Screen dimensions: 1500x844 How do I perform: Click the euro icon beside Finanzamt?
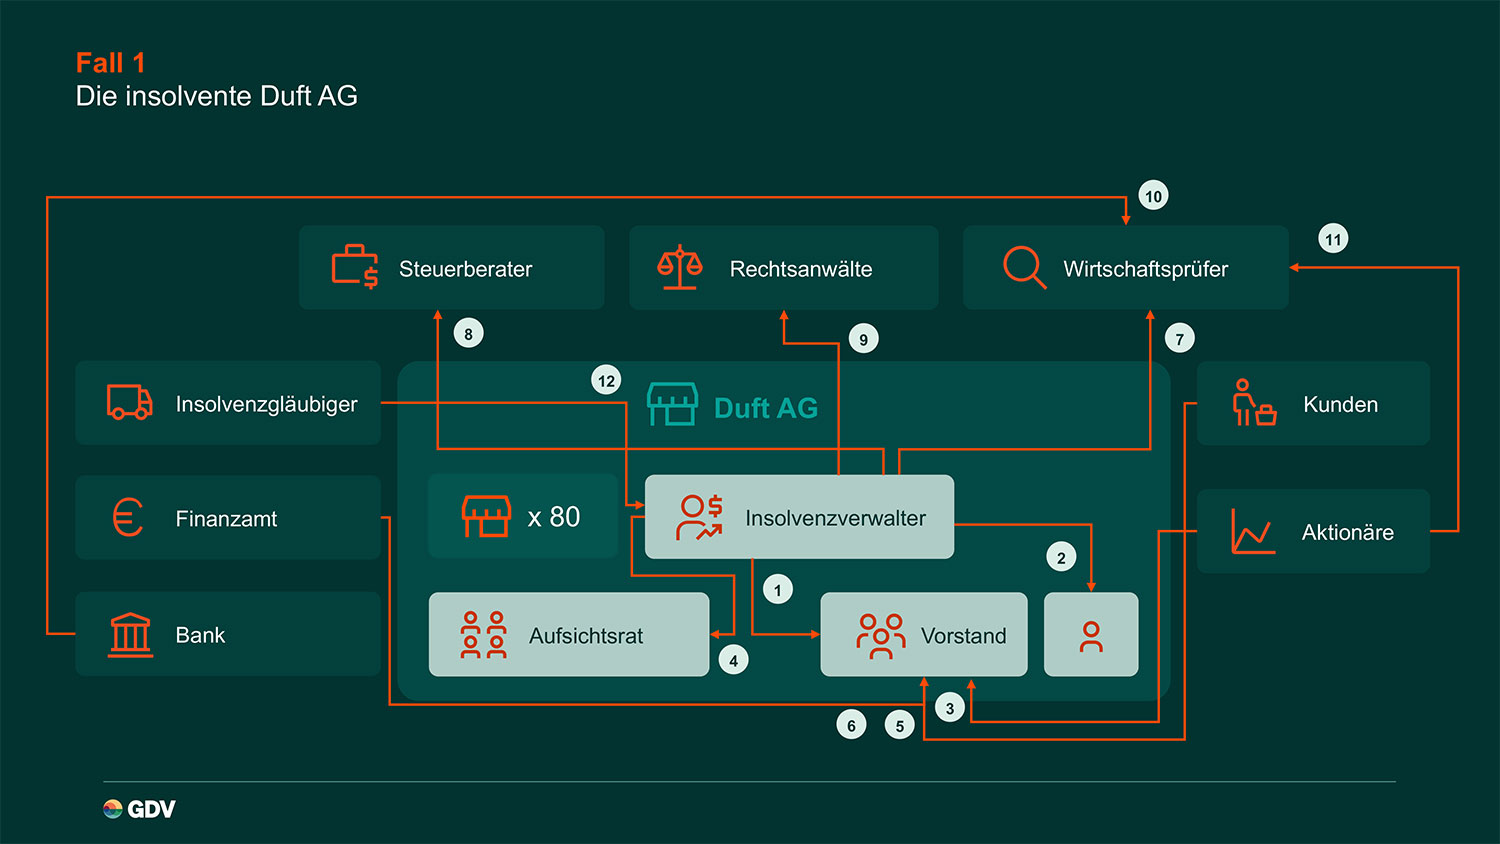[x=128, y=518]
